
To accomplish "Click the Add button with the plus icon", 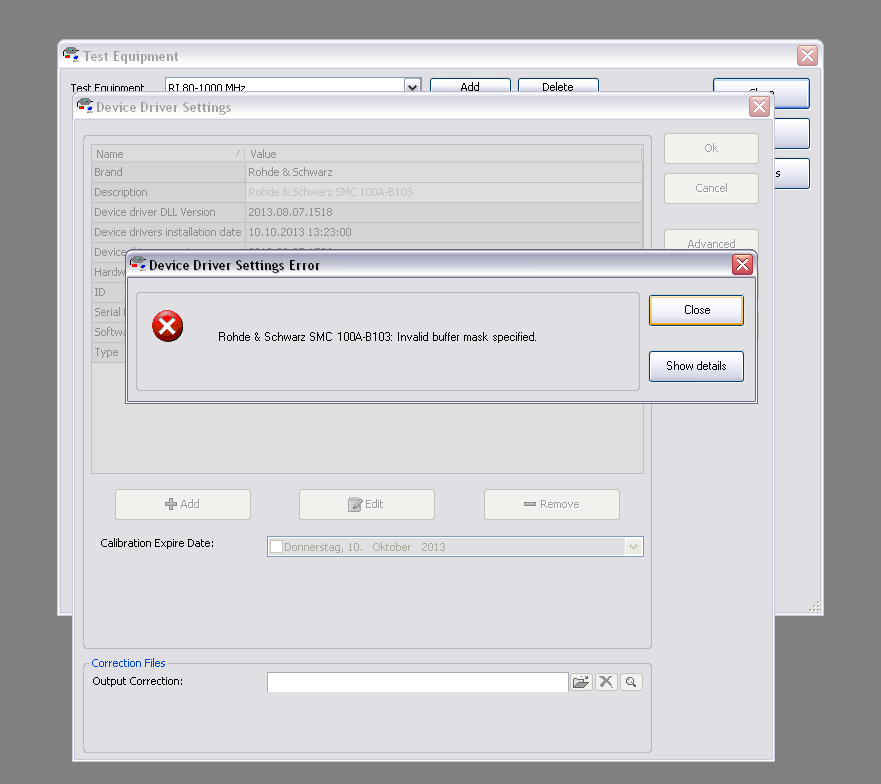I will pyautogui.click(x=183, y=504).
